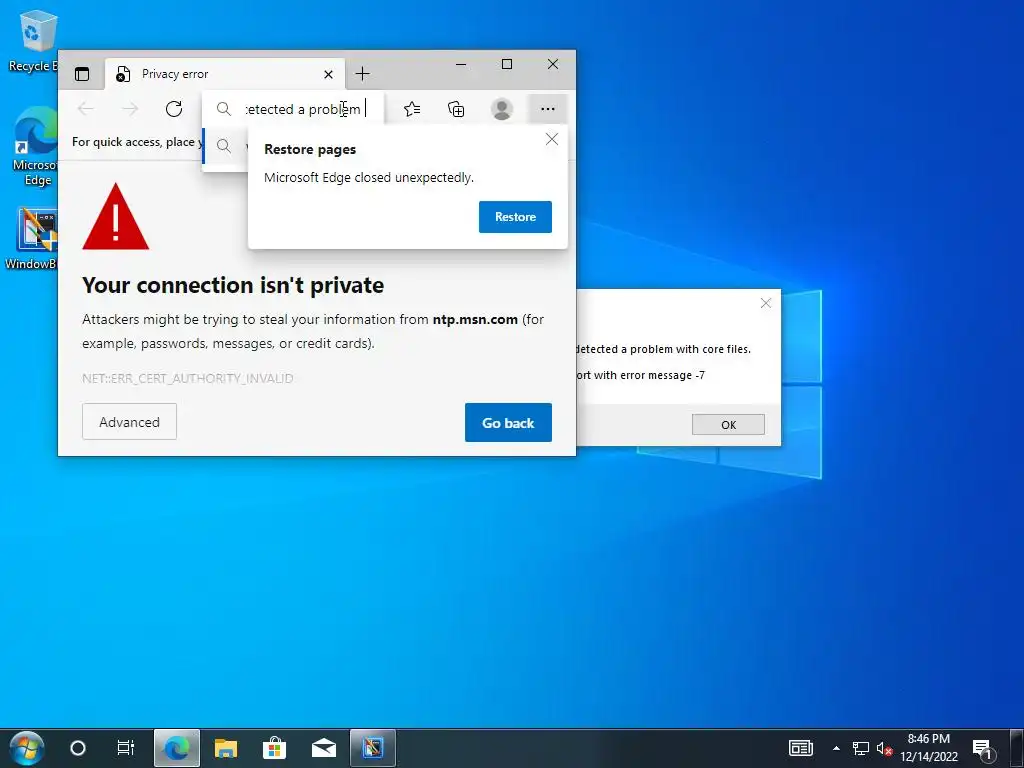Viewport: 1024px width, 768px height.
Task: Select the Microsoft Edge desktop shortcut
Action: click(x=34, y=146)
